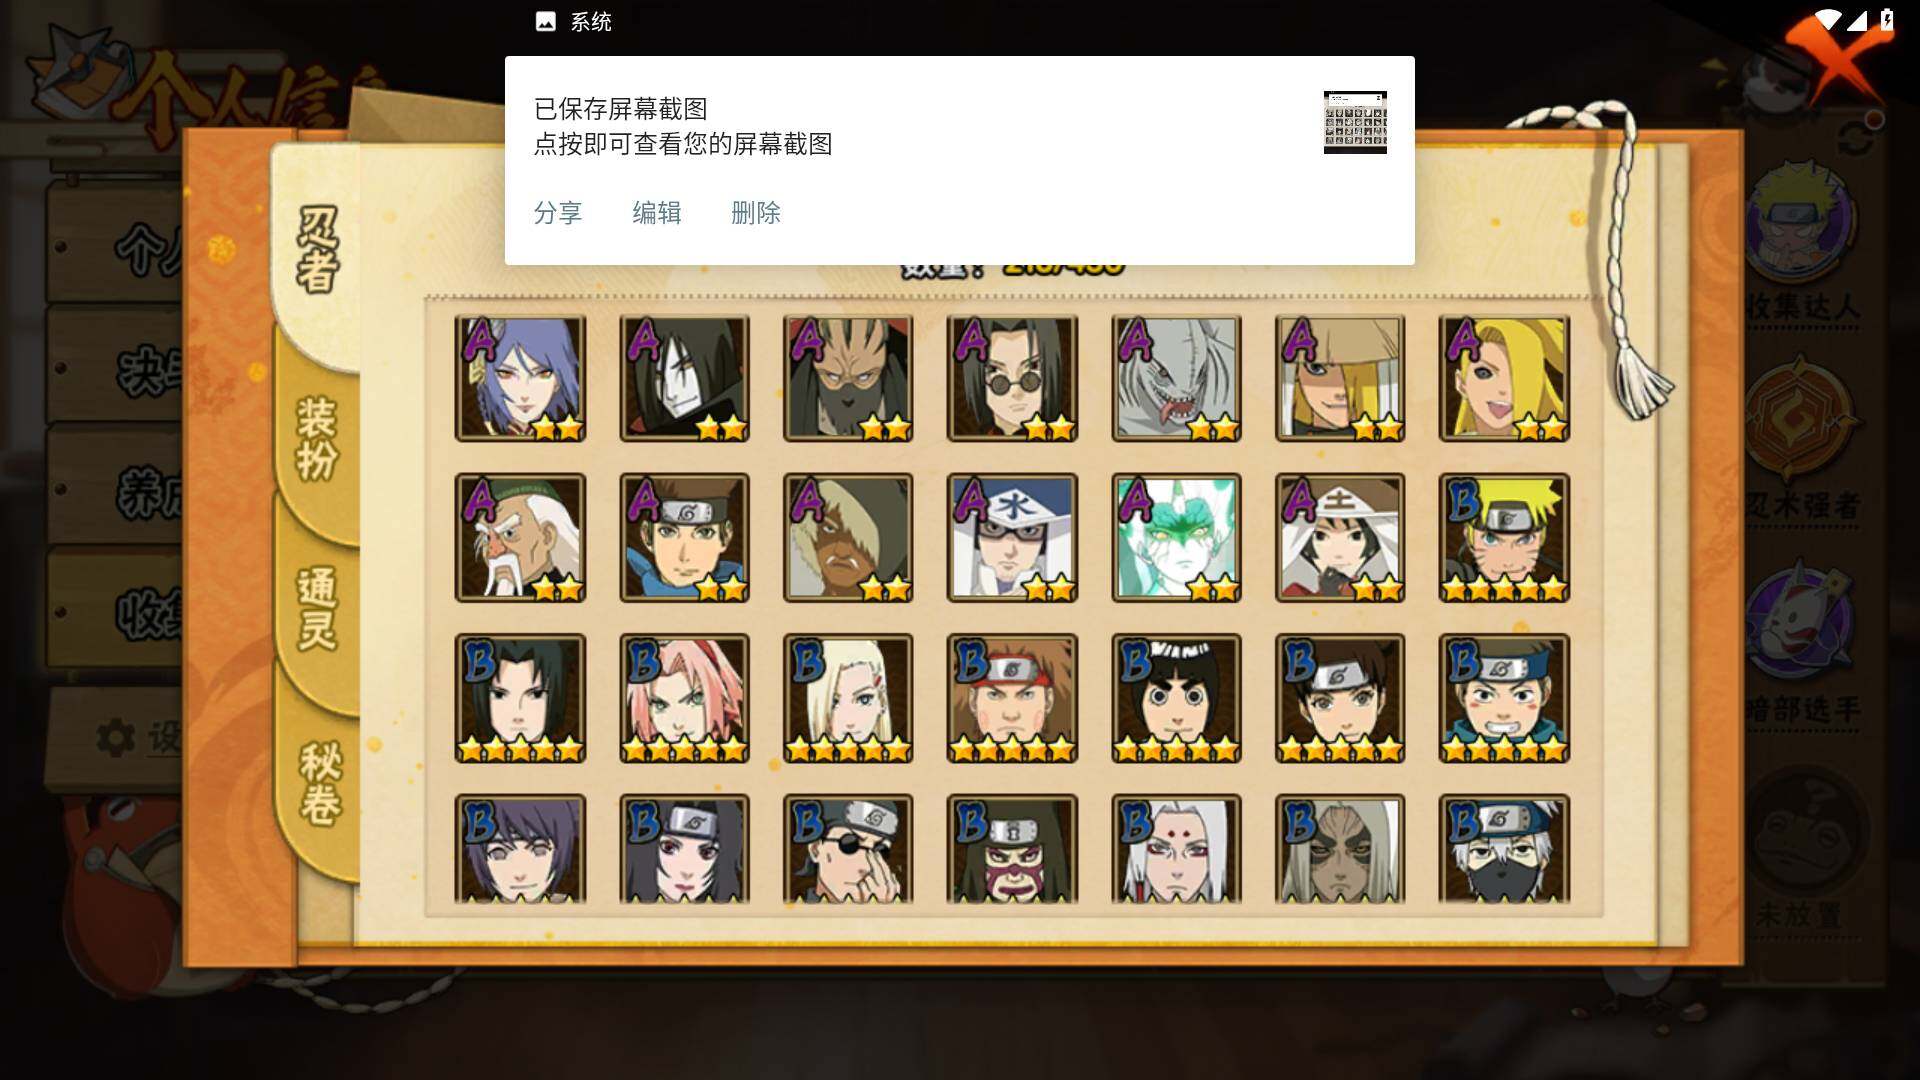Select the blonde Naruto B-rank card
Image resolution: width=1920 pixels, height=1080 pixels.
pos(1504,538)
